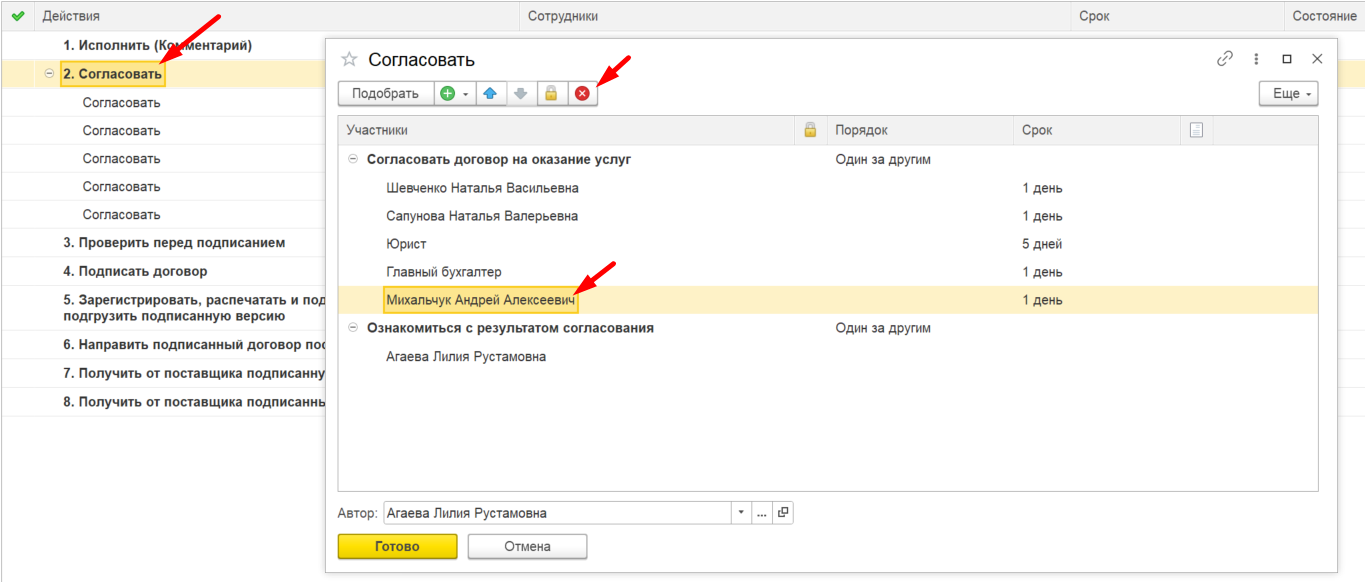Viewport: 1365px width, 582px height.
Task: Select participant Михальчук Андрей Алексеевич
Action: coord(481,300)
